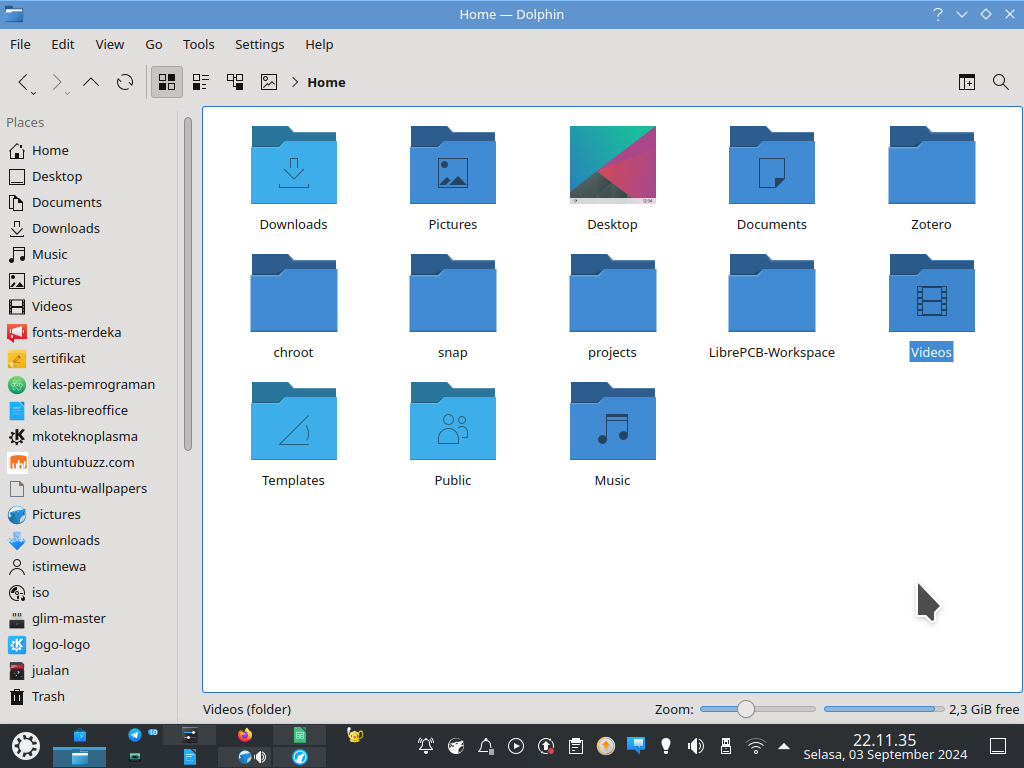The image size is (1024, 768).
Task: Select the projects folder
Action: (x=613, y=293)
